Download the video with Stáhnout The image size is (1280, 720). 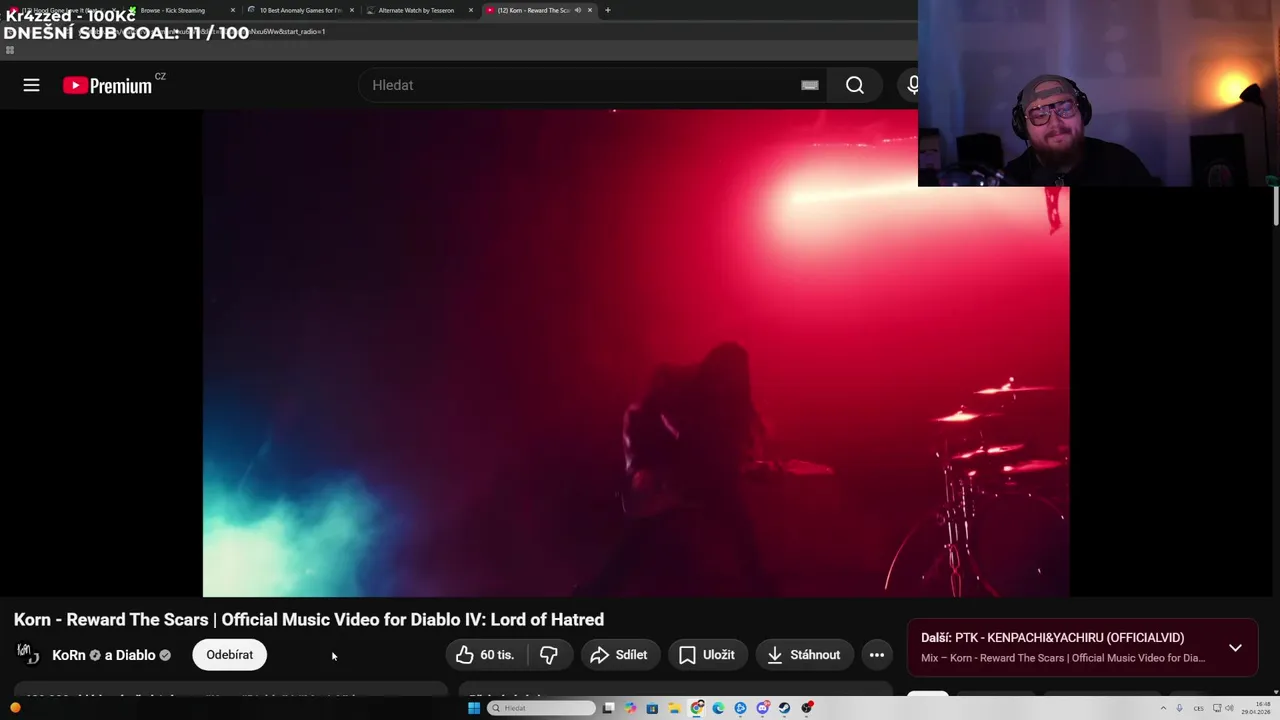click(x=804, y=655)
